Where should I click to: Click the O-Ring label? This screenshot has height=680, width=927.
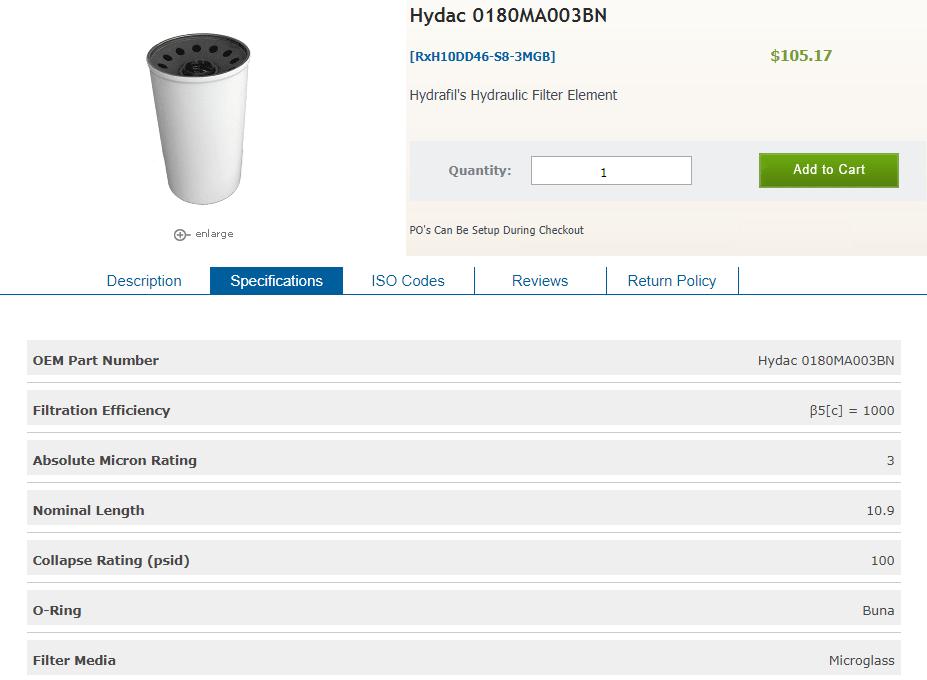point(57,610)
